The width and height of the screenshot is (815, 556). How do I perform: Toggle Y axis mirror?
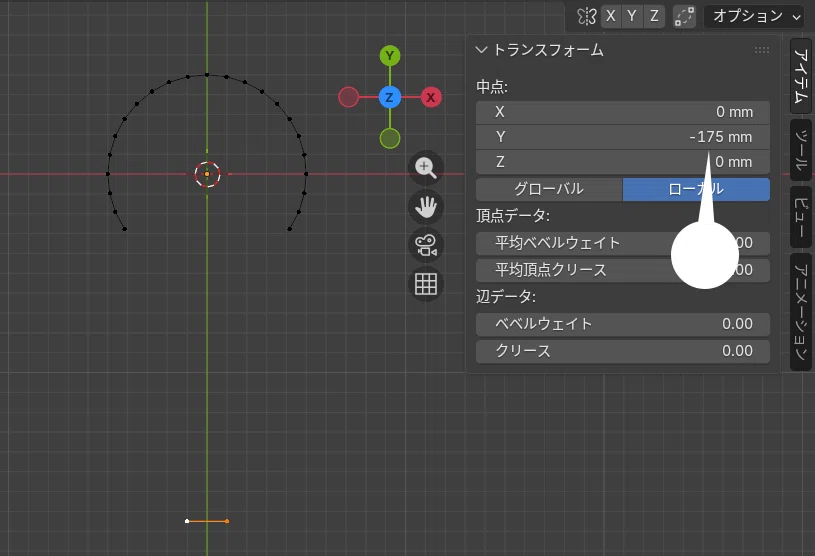632,16
